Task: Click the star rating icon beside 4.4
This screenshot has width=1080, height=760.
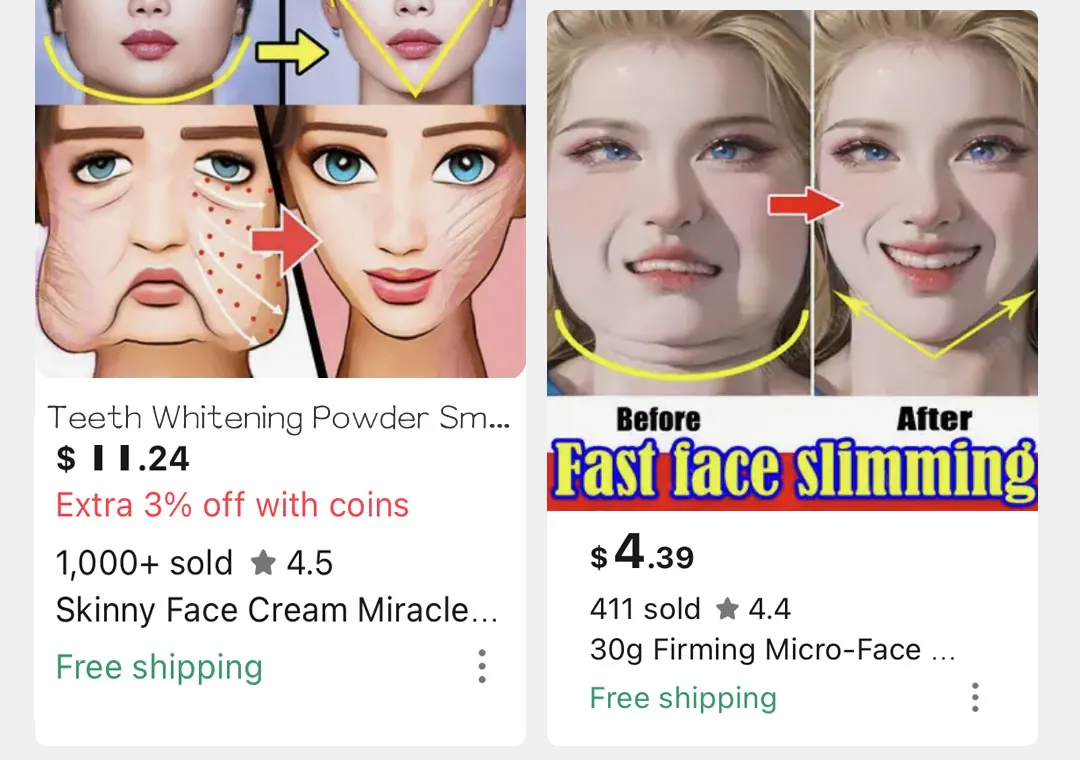Action: tap(727, 608)
